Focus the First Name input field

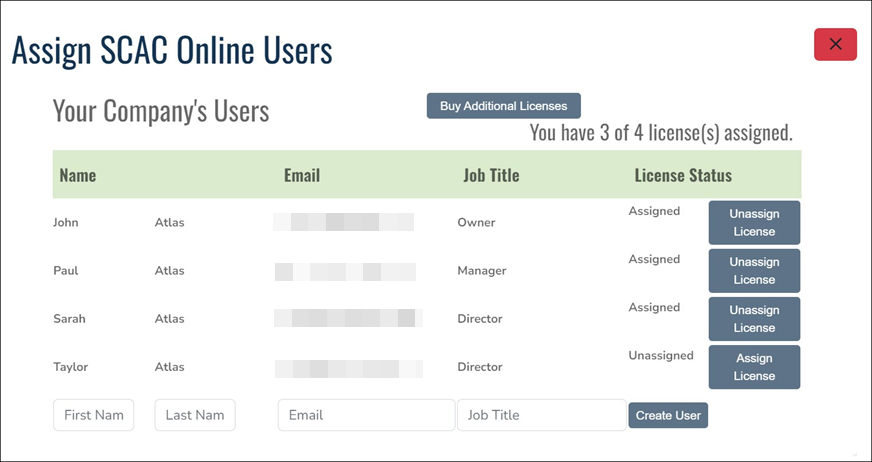click(93, 415)
